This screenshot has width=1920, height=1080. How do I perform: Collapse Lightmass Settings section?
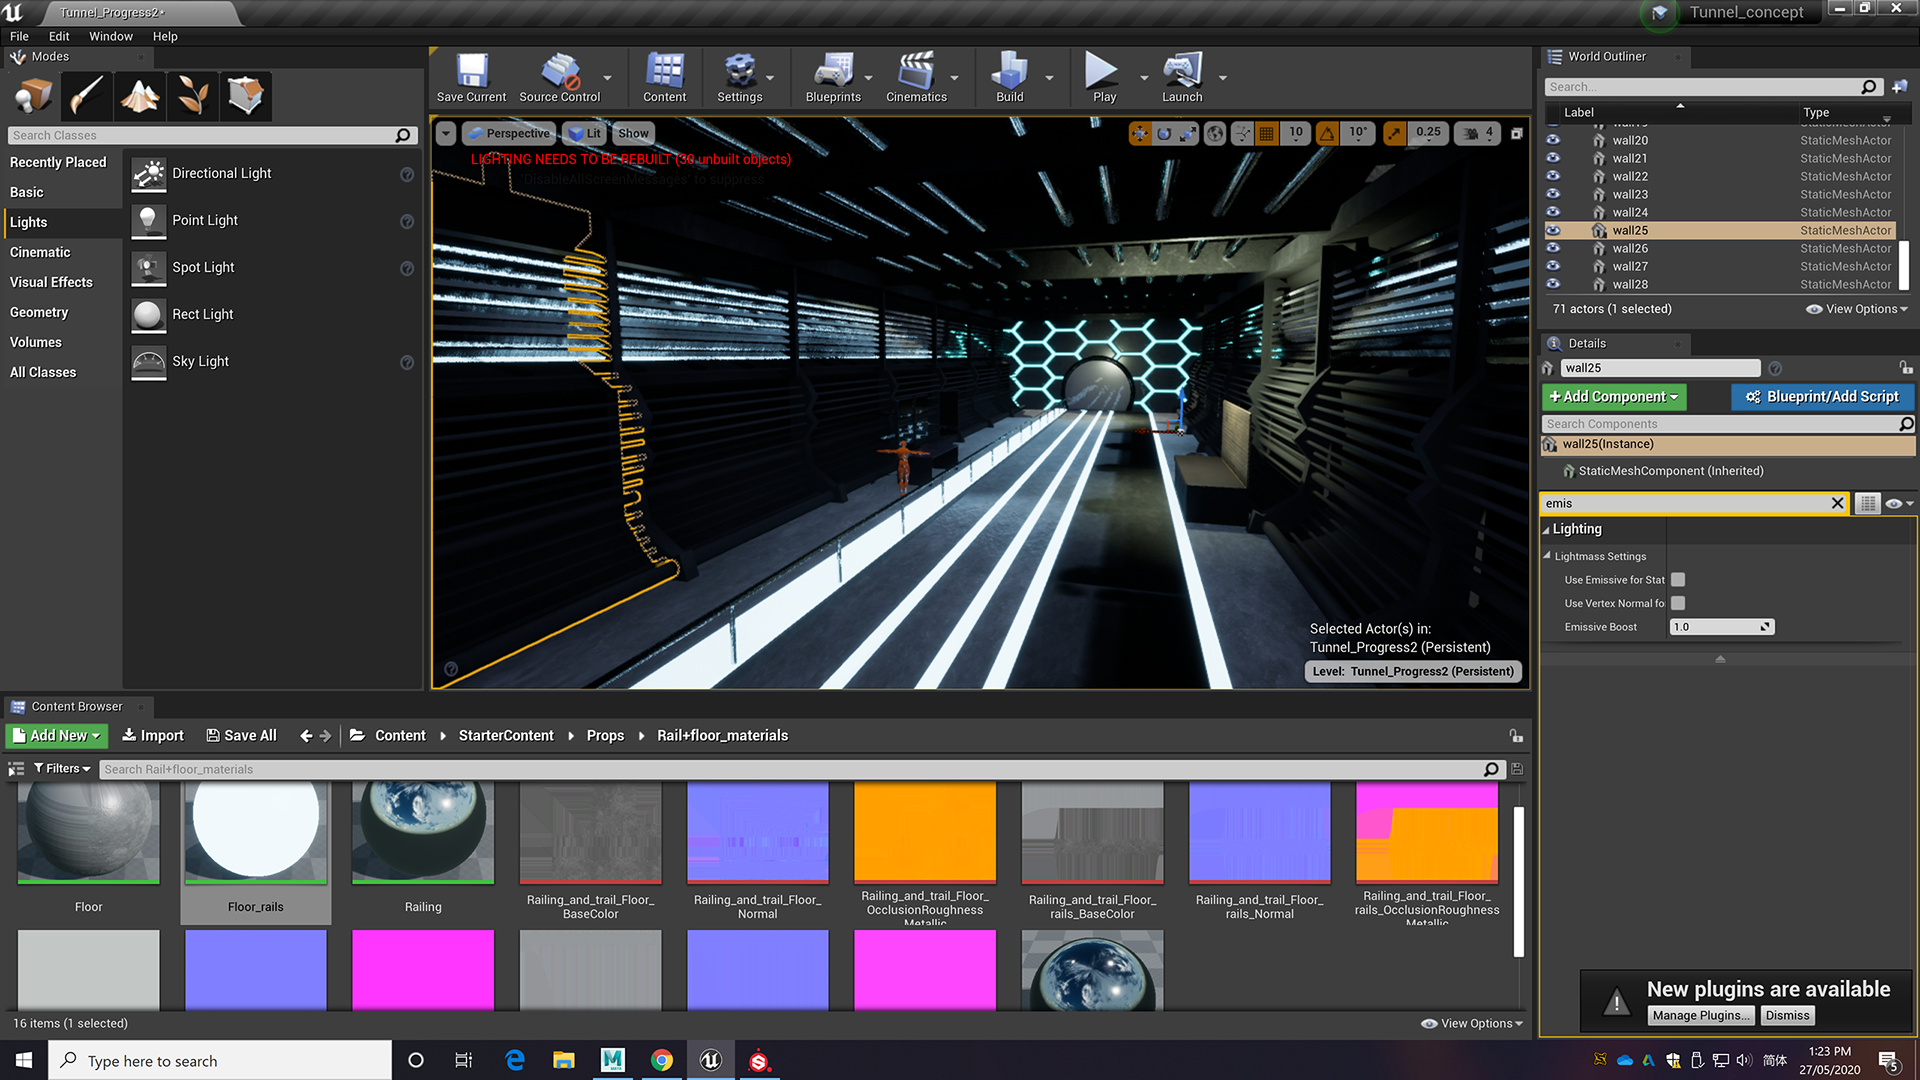point(1548,556)
